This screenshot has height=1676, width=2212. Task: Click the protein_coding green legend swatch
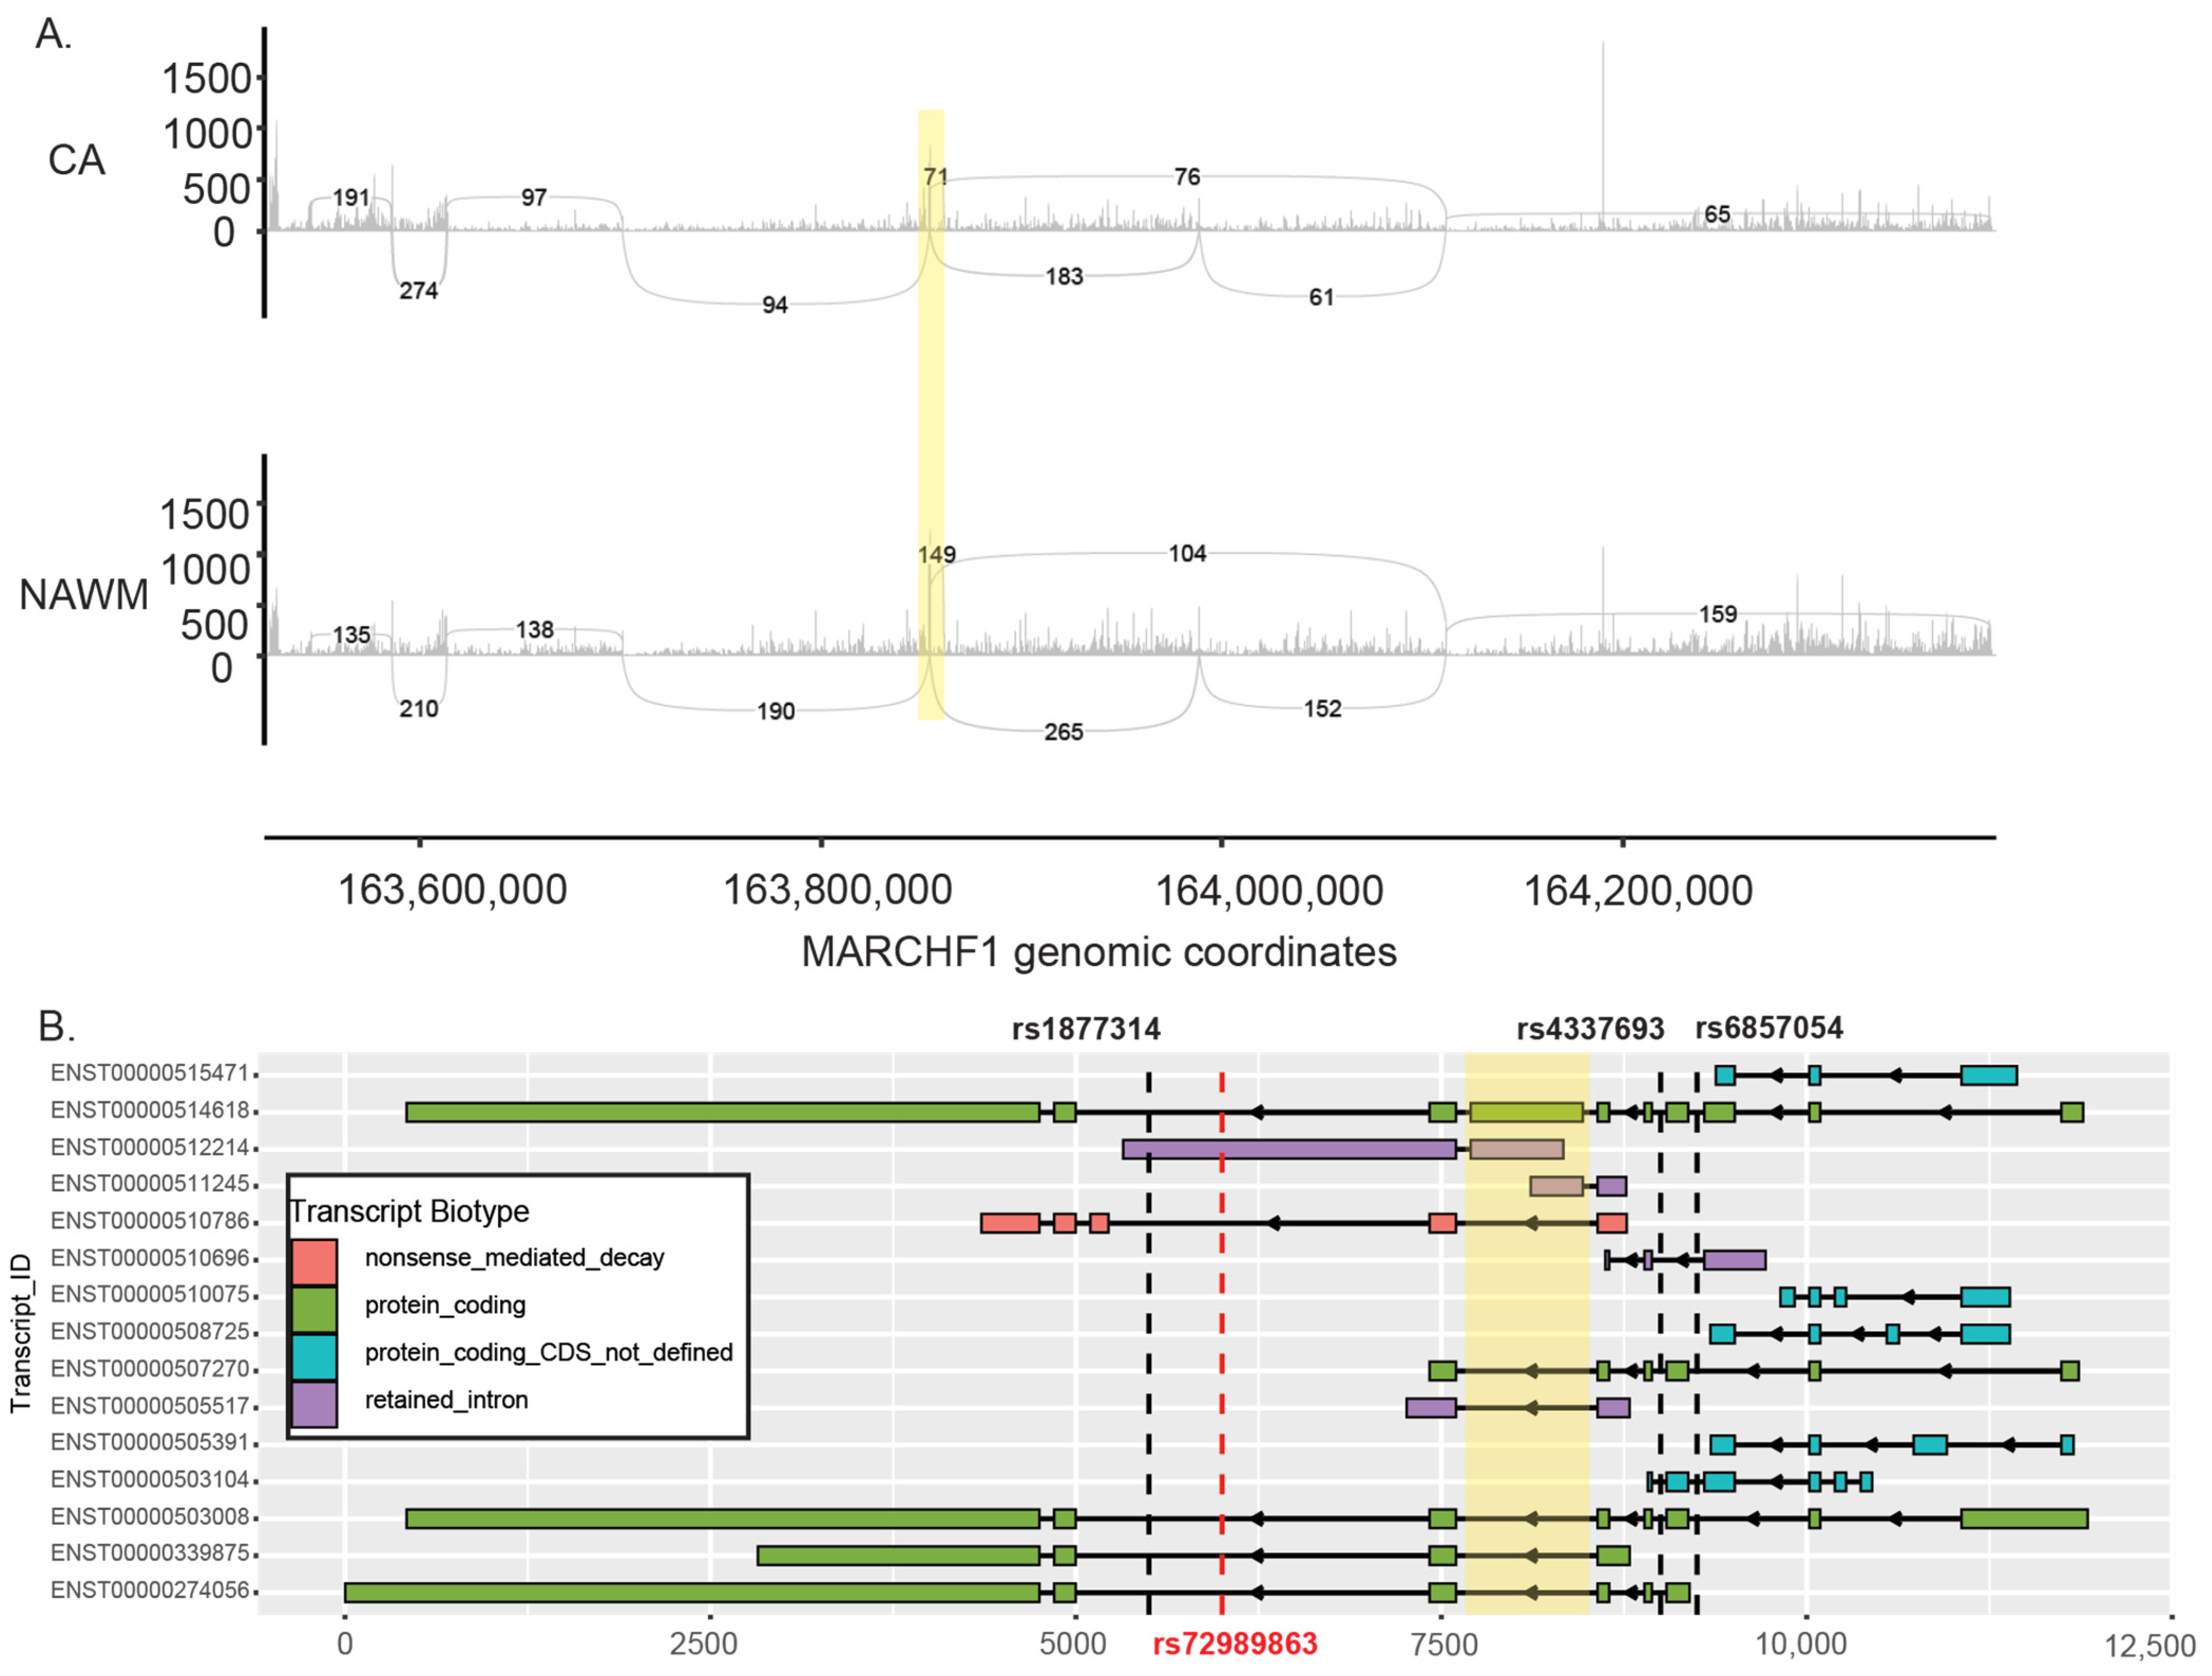[x=314, y=1309]
